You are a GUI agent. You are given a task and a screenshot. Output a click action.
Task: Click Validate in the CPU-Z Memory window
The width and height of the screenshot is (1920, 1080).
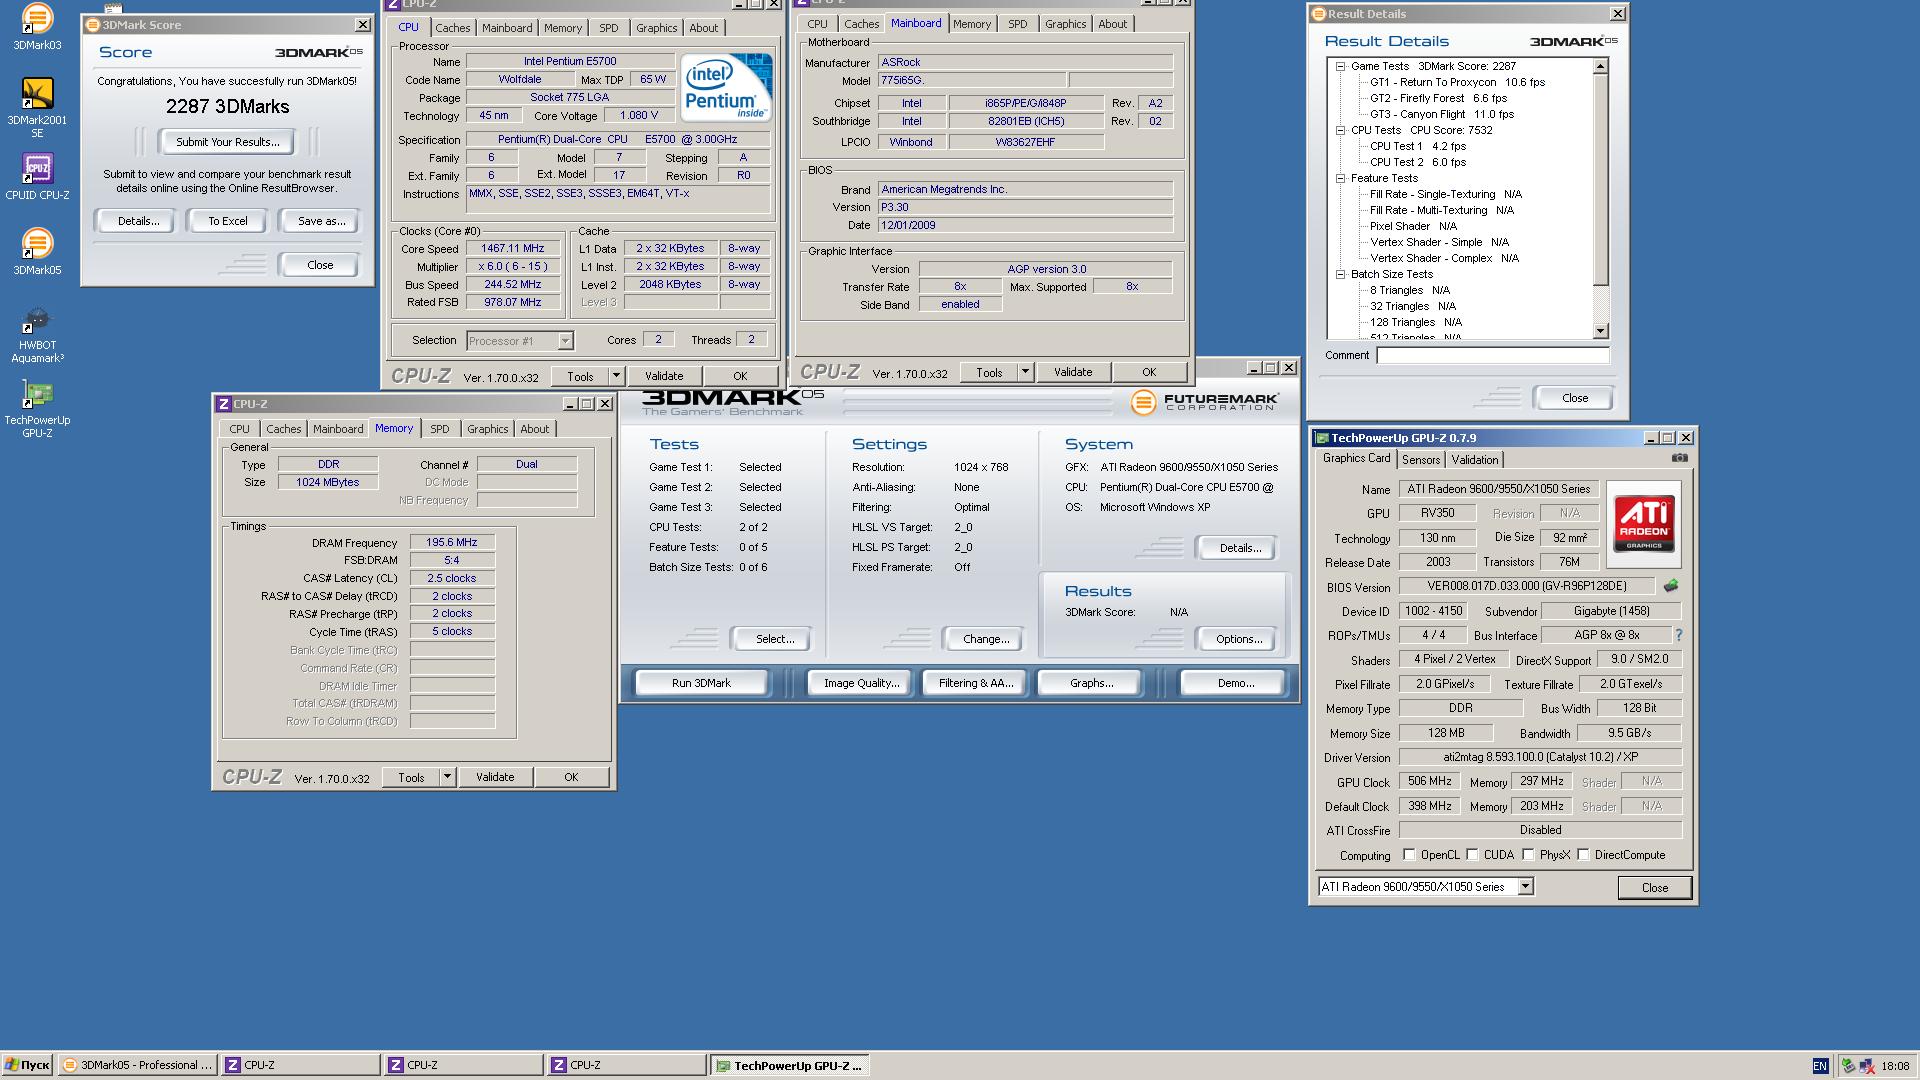point(495,777)
